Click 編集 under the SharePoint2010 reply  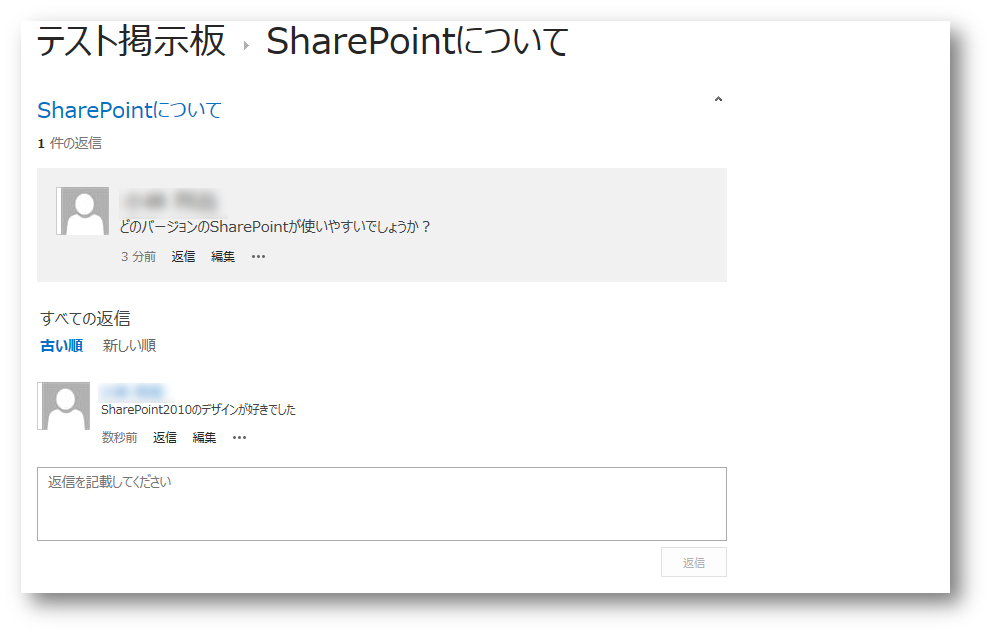204,438
